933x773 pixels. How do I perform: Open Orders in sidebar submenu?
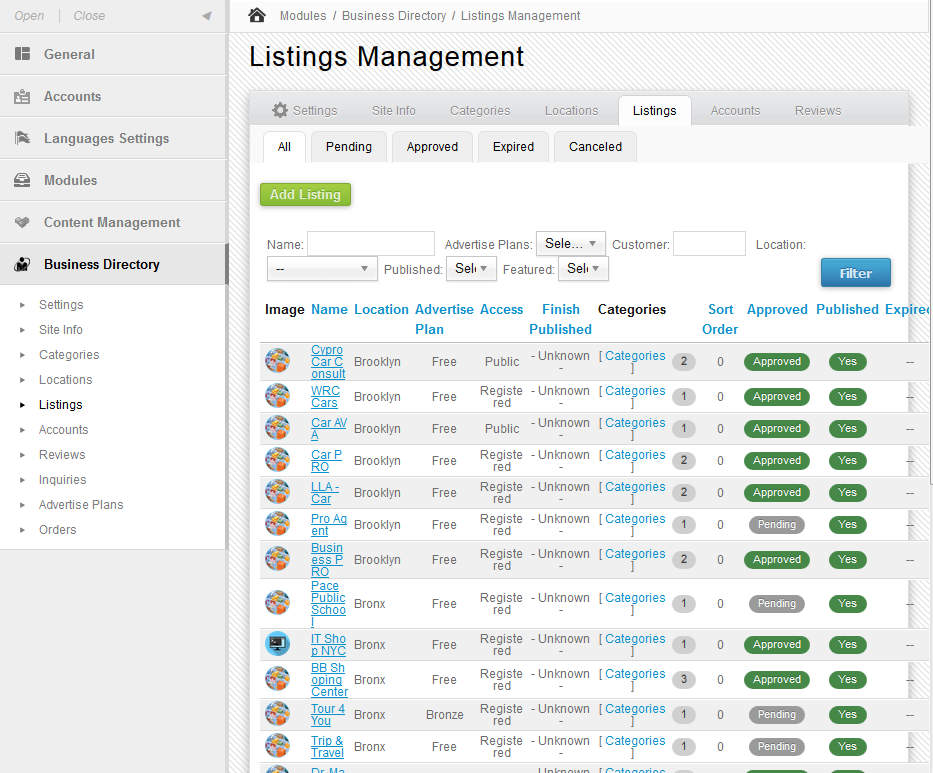point(58,529)
